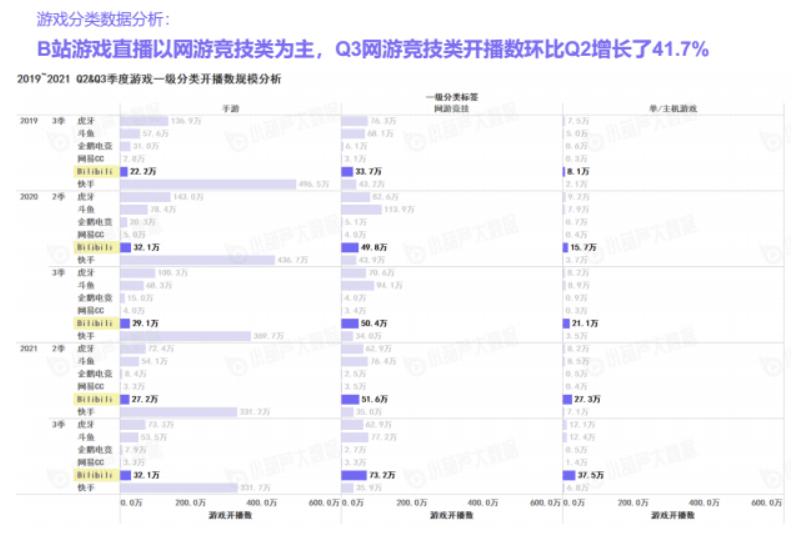Select the 单/主机游戏 column header
Screen dimensions: 799x539
[x=673, y=109]
